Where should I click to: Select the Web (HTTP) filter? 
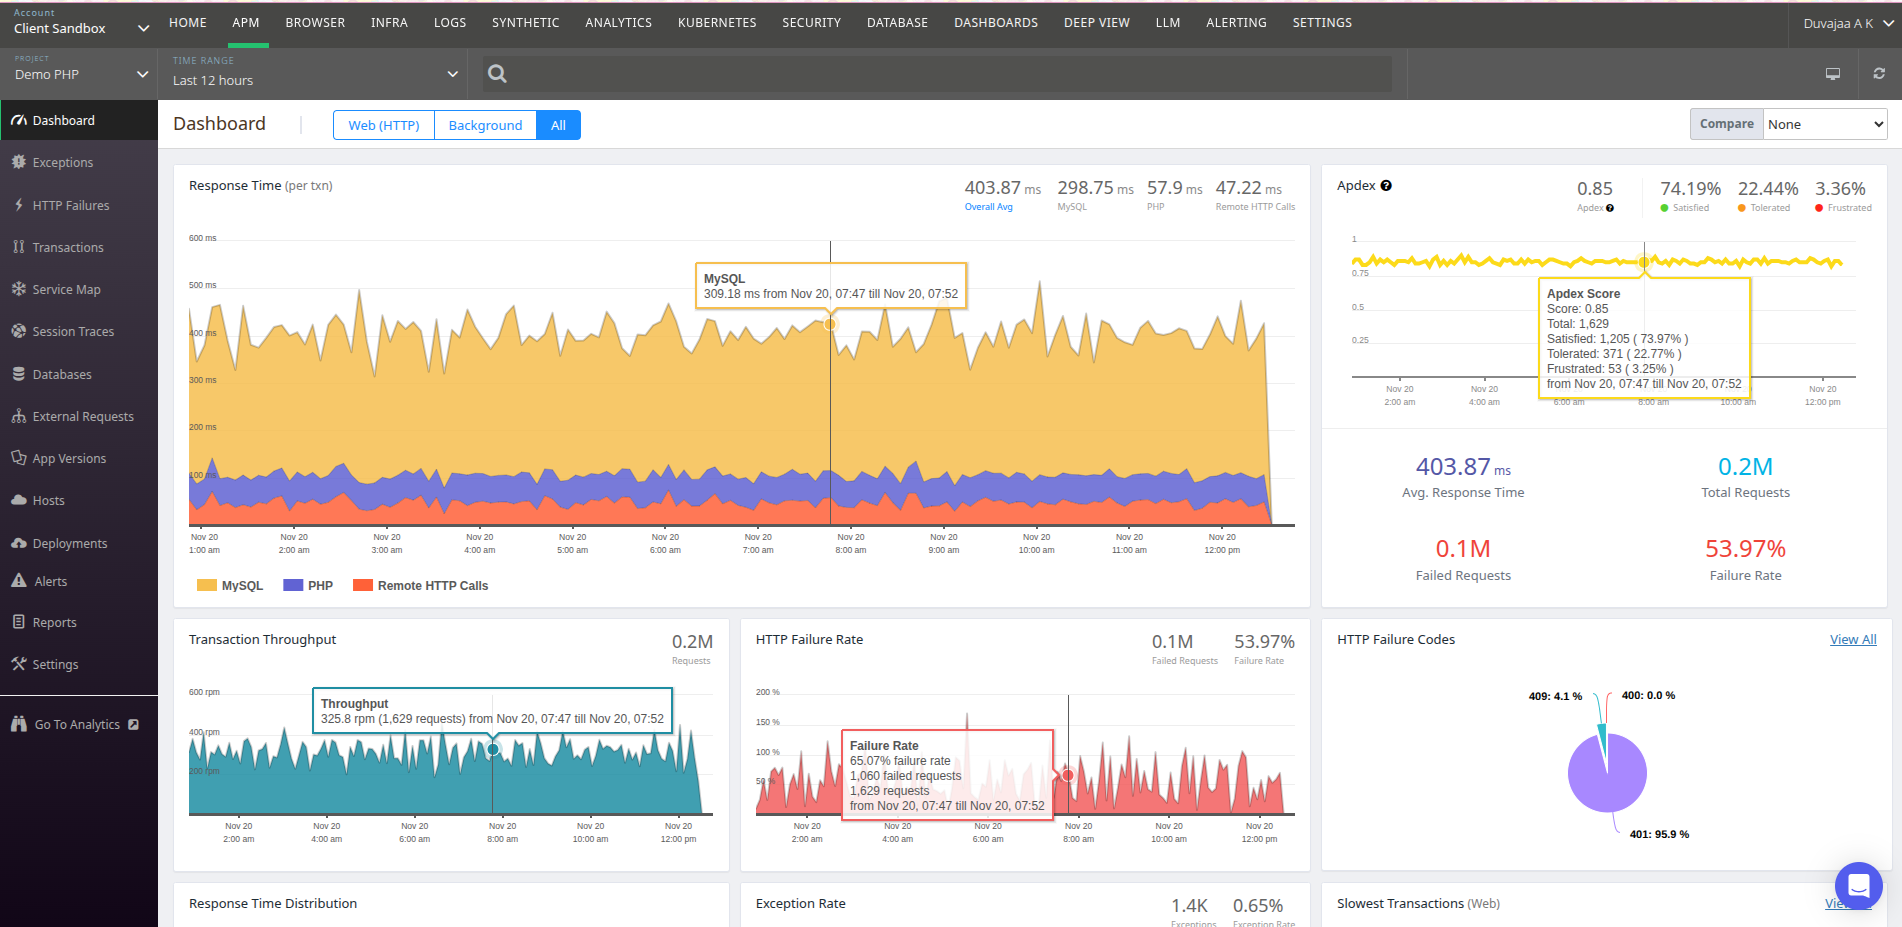click(x=384, y=125)
